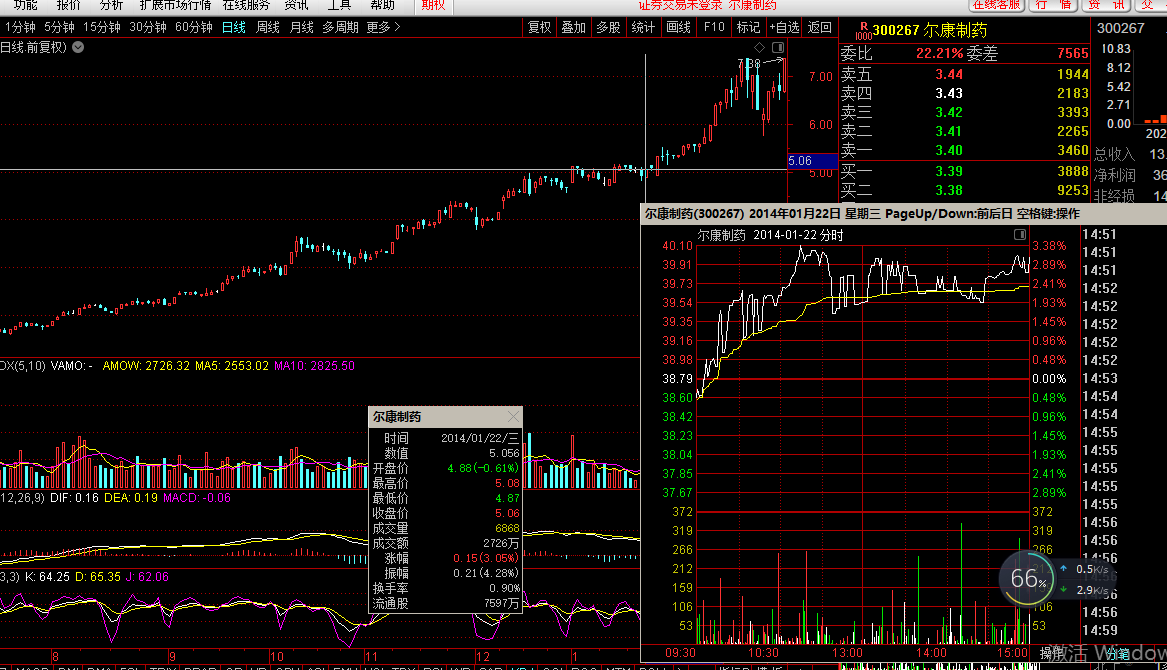1167x670 pixels.
Task: Expand the 日线 前复权 dropdown arrow
Action: pyautogui.click(x=78, y=46)
